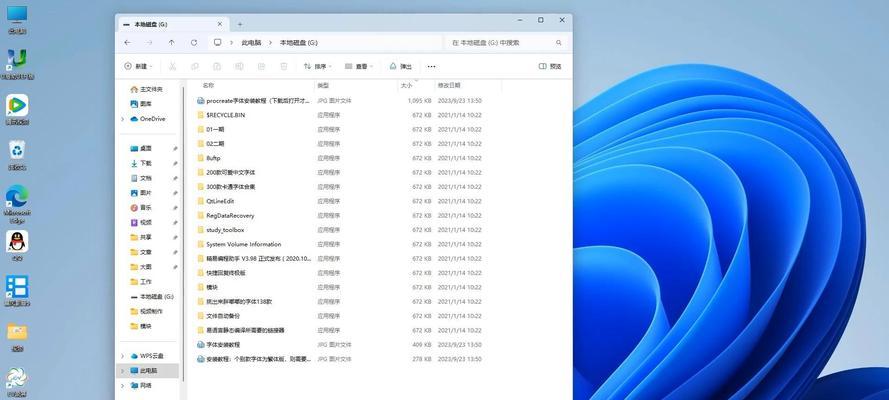Expand 此电脑 chevron in navigation pane

[x=122, y=371]
